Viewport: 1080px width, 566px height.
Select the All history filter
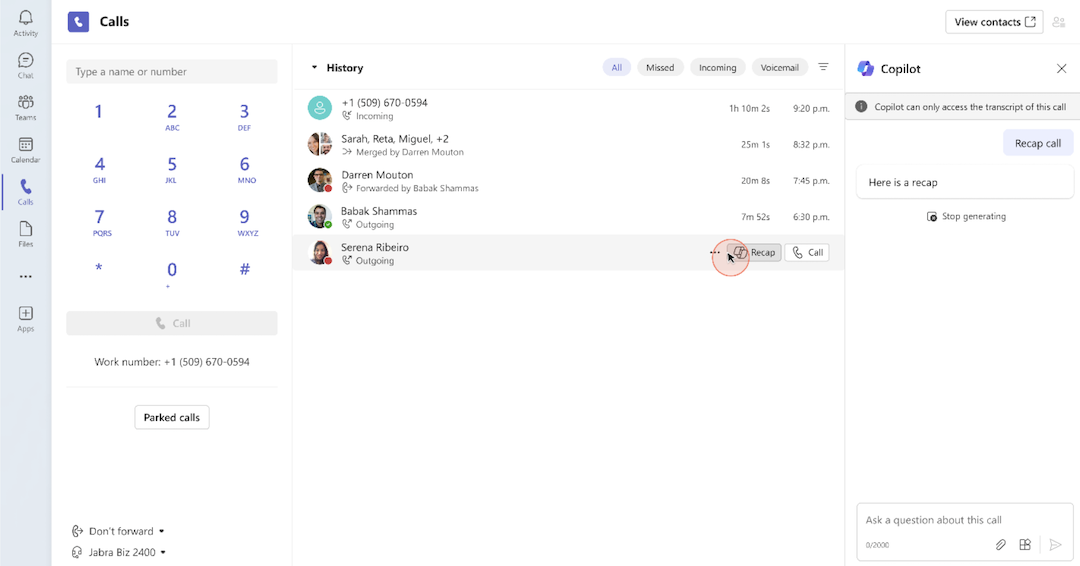coord(616,67)
